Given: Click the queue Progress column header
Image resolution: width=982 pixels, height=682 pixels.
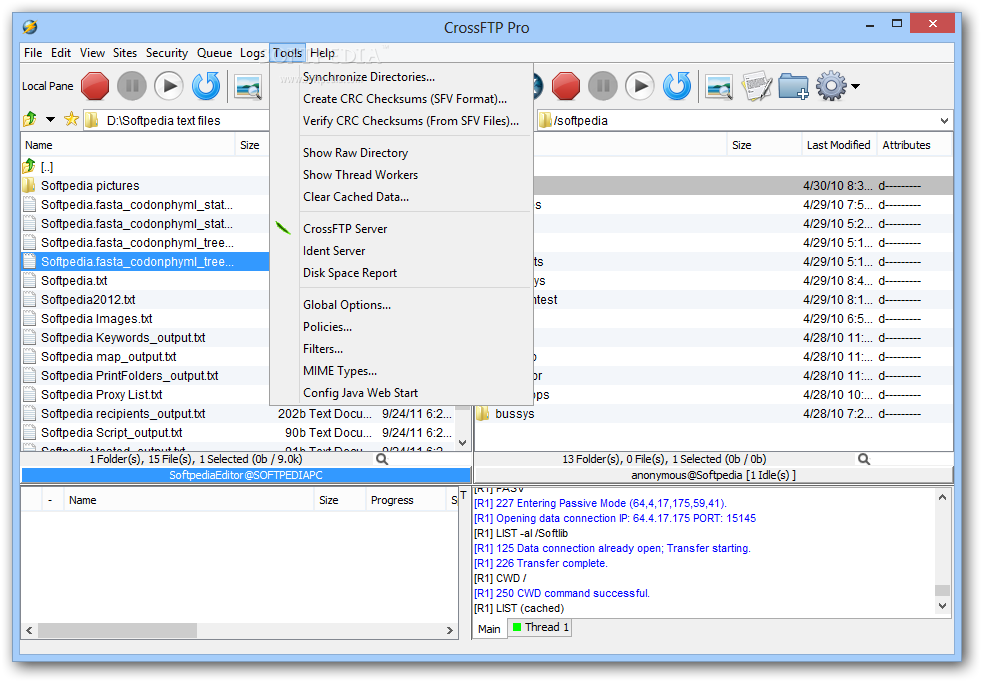Looking at the screenshot, I should pos(405,500).
